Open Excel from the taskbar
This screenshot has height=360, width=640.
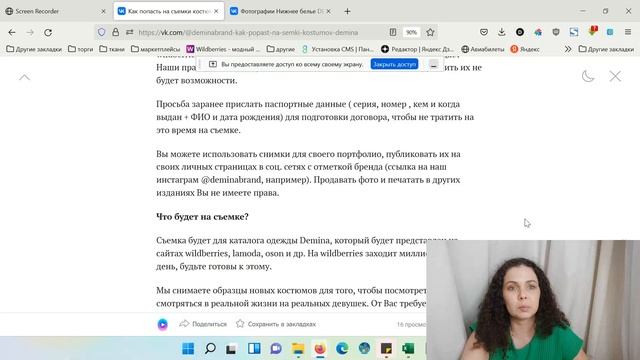pyautogui.click(x=408, y=349)
